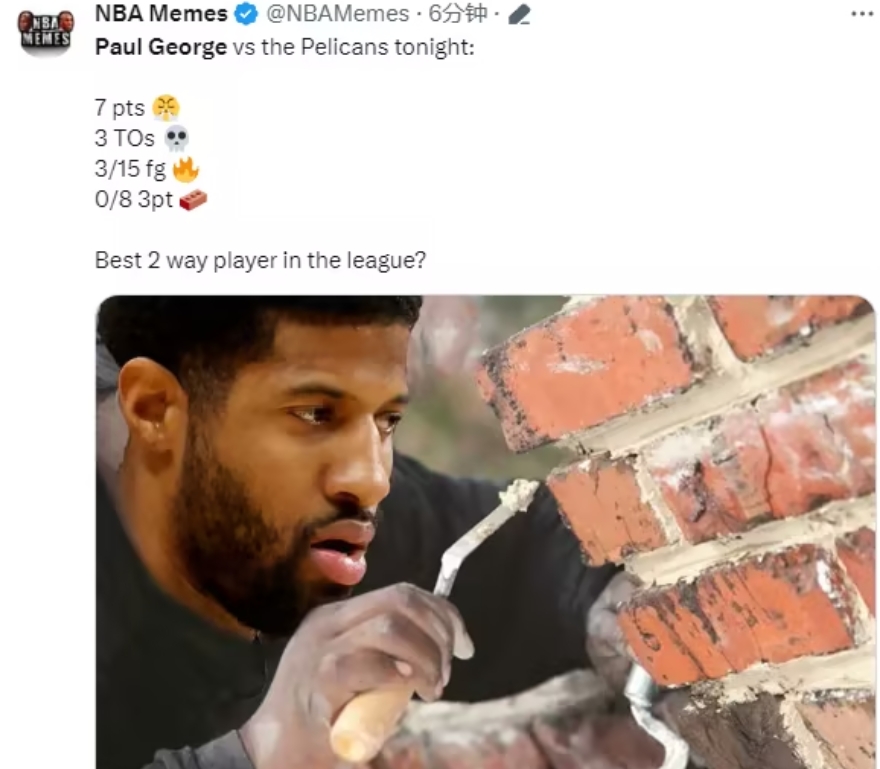Click the skull emoji next to 3 TOs
This screenshot has height=769, width=880.
point(177,139)
